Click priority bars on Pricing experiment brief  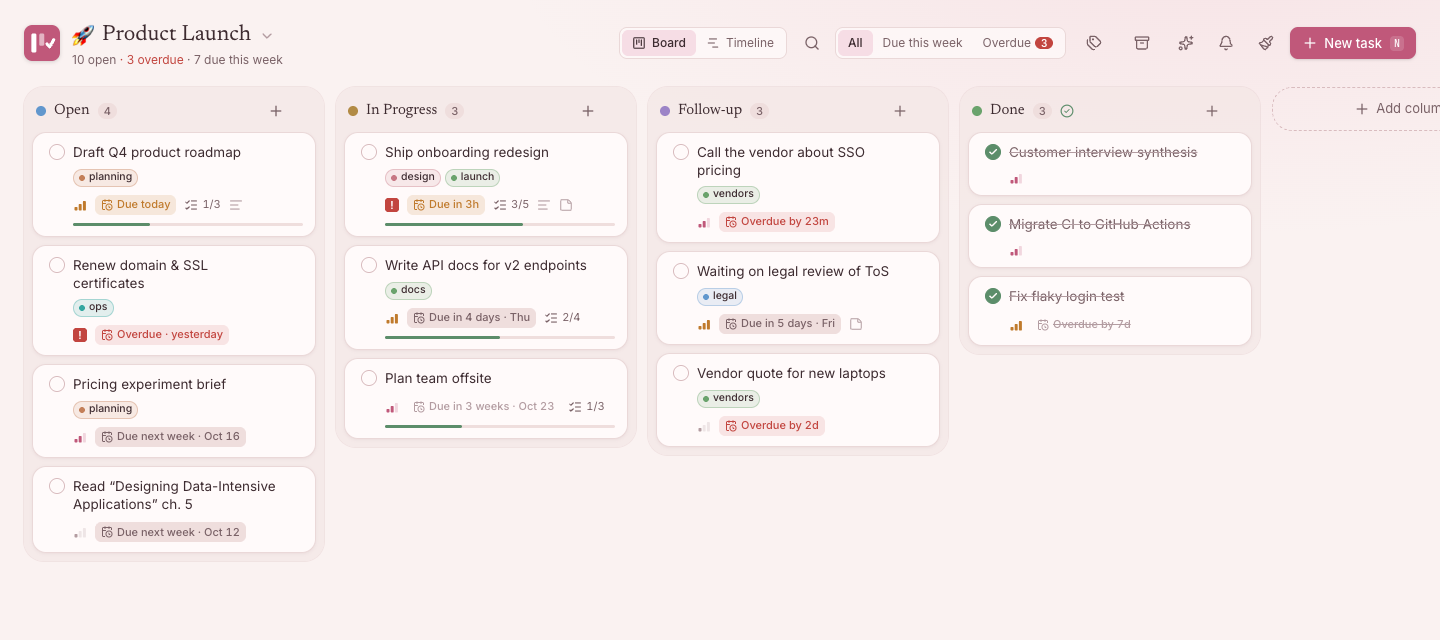coord(80,437)
